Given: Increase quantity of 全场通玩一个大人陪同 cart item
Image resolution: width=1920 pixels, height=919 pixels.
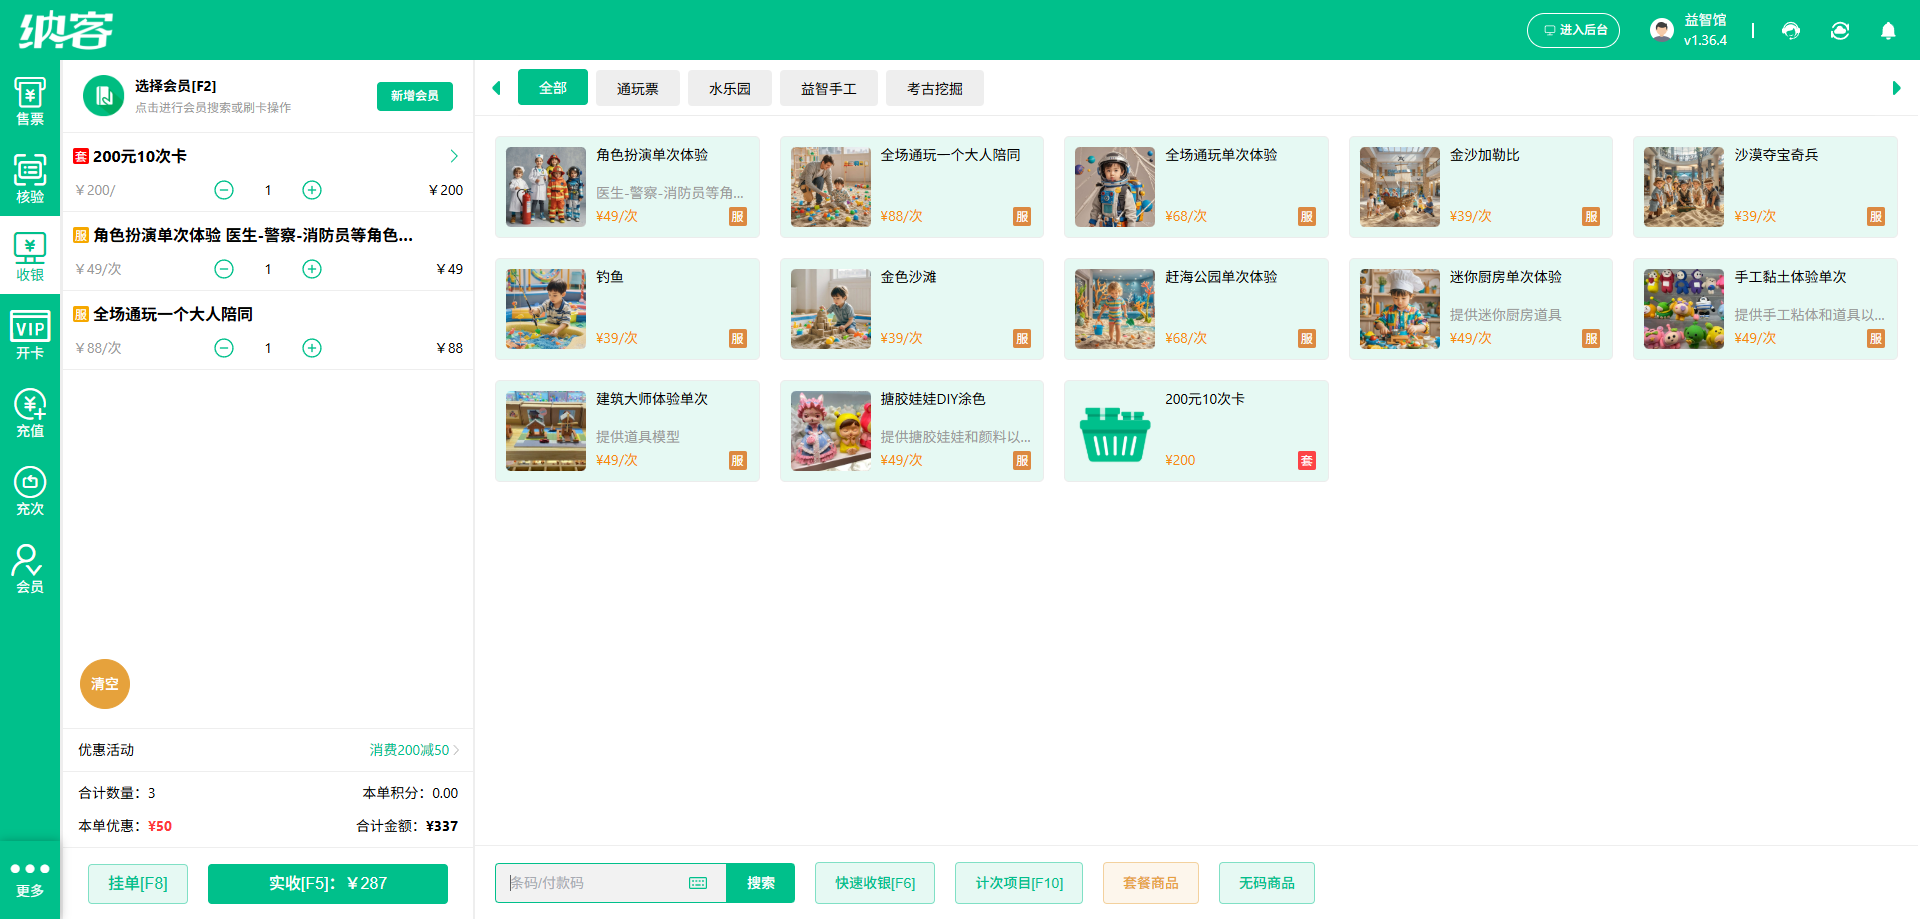Looking at the screenshot, I should (312, 348).
